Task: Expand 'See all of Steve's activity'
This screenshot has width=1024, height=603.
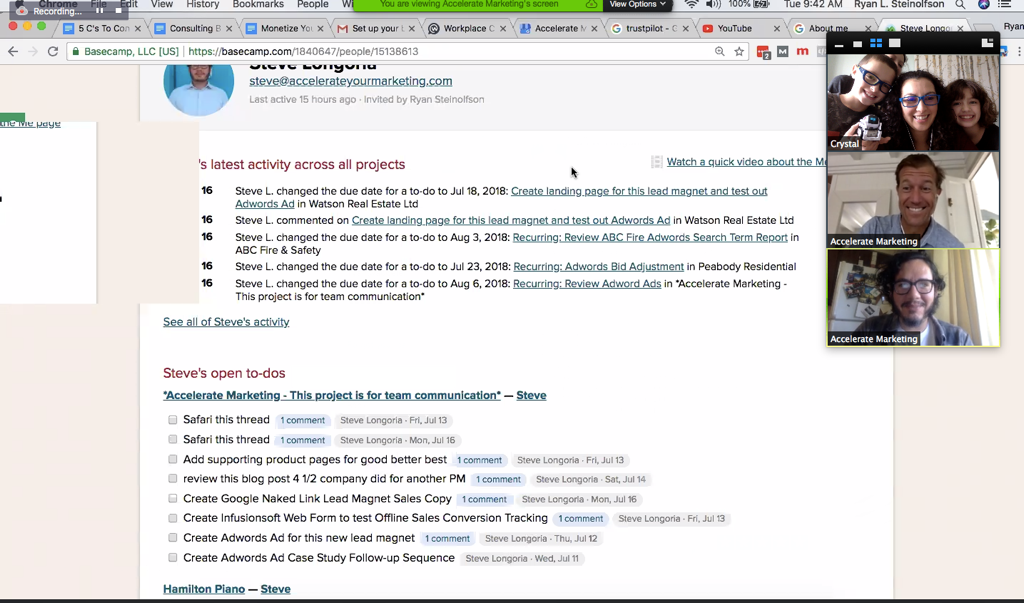Action: click(226, 322)
